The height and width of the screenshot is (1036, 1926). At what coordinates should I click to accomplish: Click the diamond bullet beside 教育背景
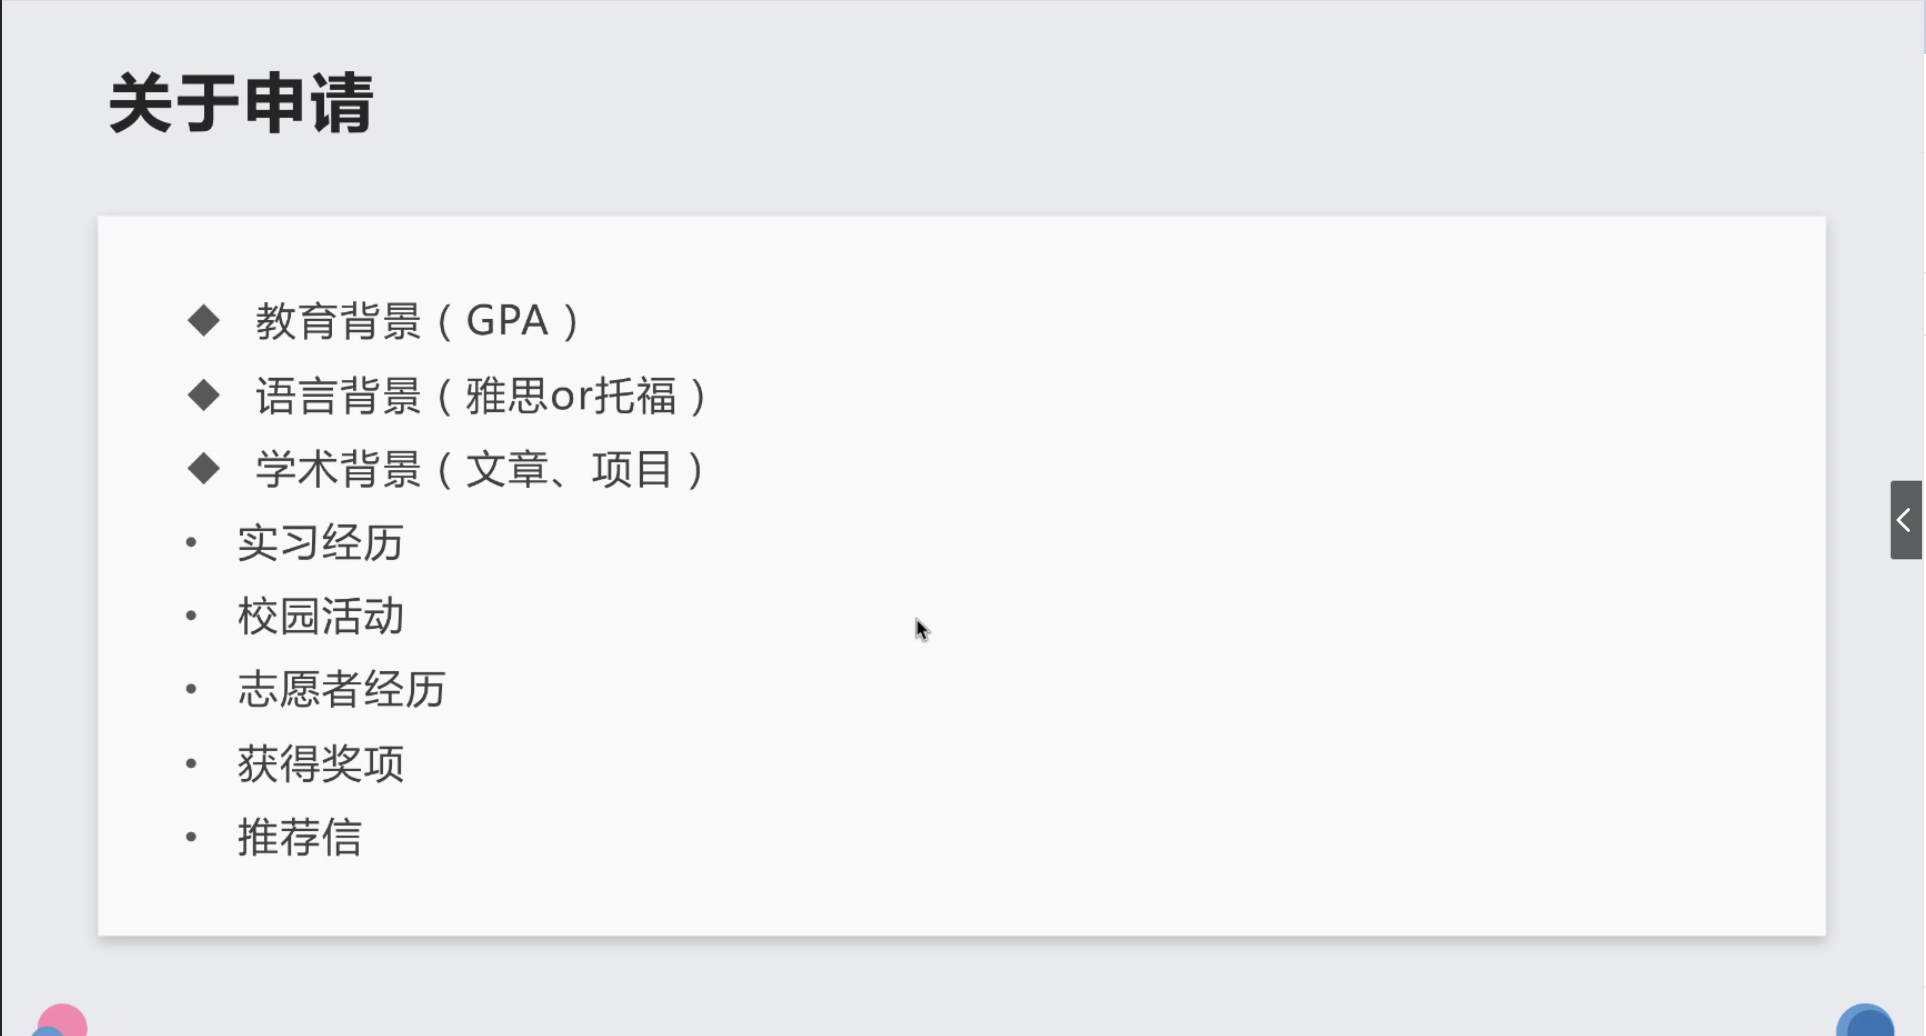[x=204, y=321]
